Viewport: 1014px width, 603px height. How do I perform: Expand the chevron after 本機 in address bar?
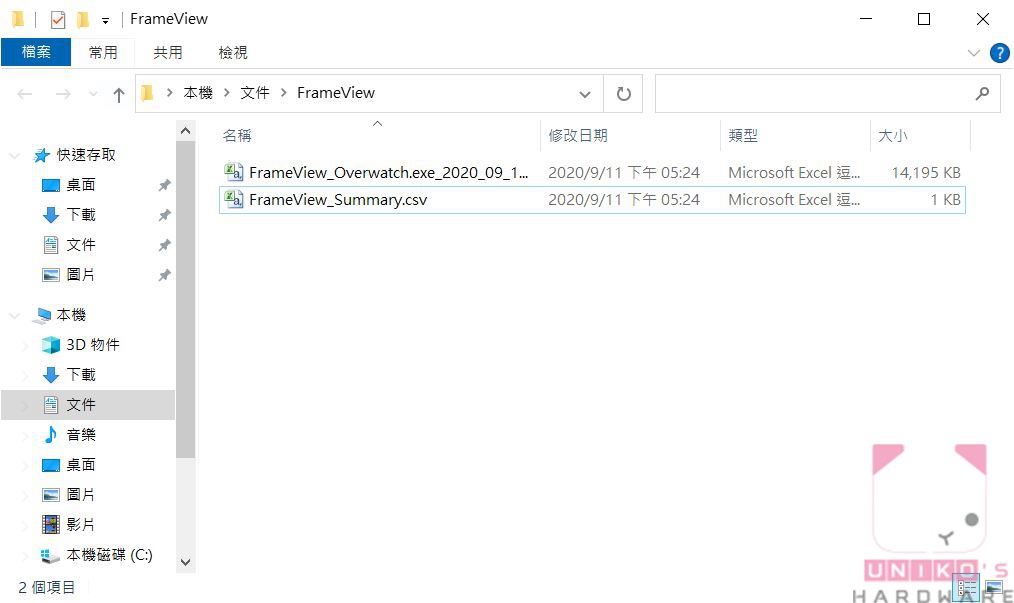pyautogui.click(x=227, y=93)
